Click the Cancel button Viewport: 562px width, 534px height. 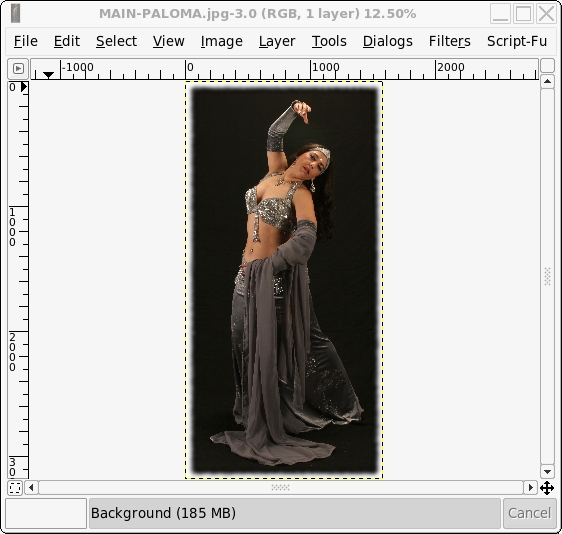(x=529, y=513)
